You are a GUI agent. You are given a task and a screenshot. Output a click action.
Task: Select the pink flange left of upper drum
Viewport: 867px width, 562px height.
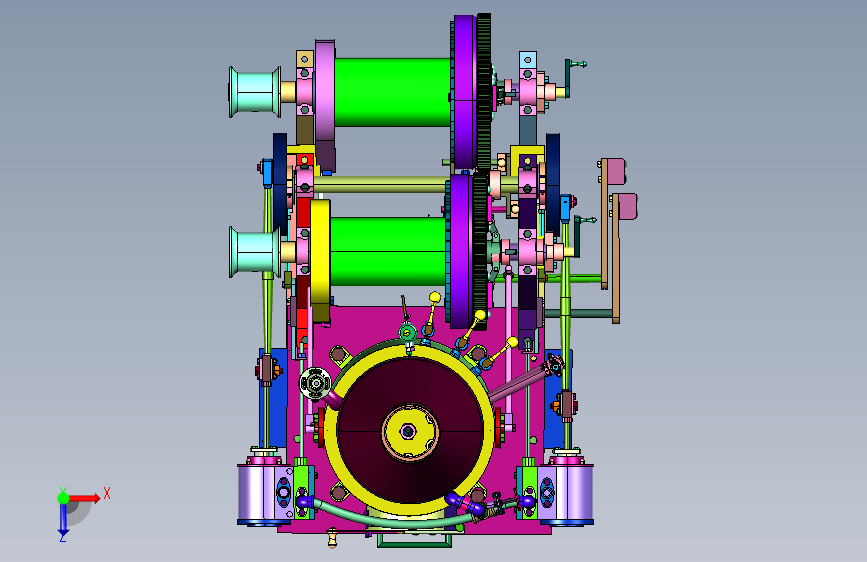pyautogui.click(x=325, y=91)
